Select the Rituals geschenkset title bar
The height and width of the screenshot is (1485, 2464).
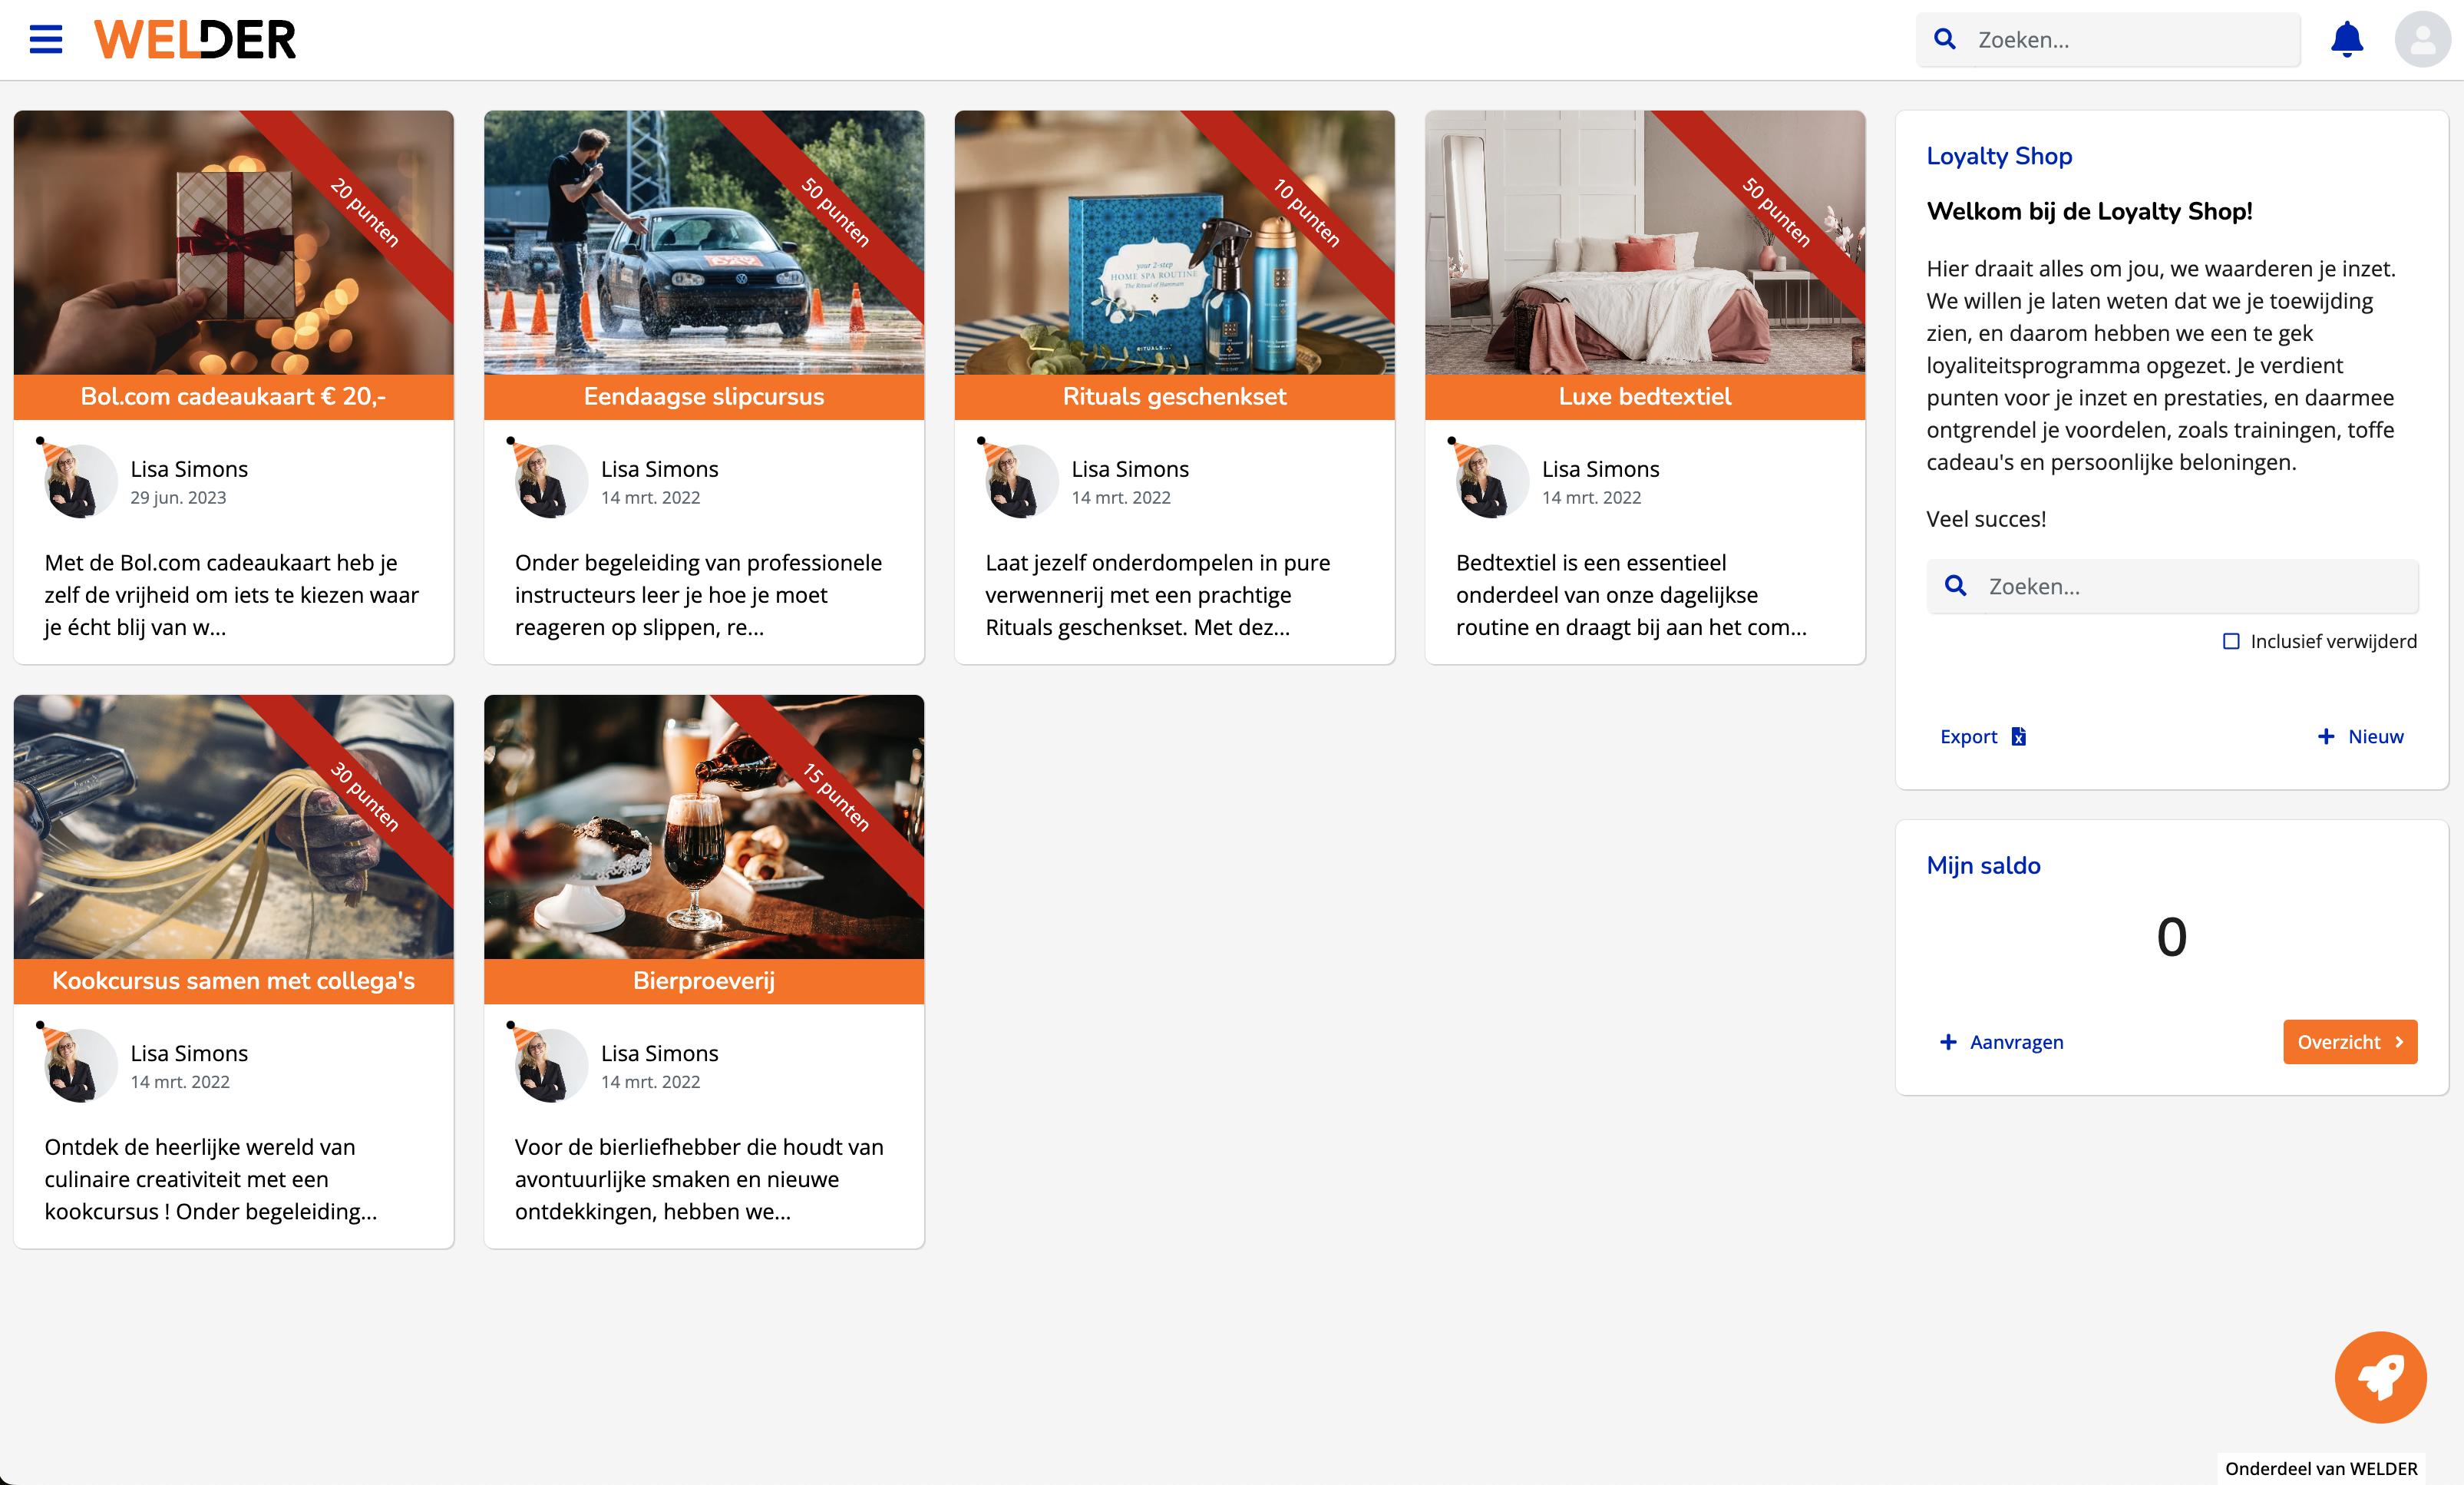pyautogui.click(x=1174, y=396)
